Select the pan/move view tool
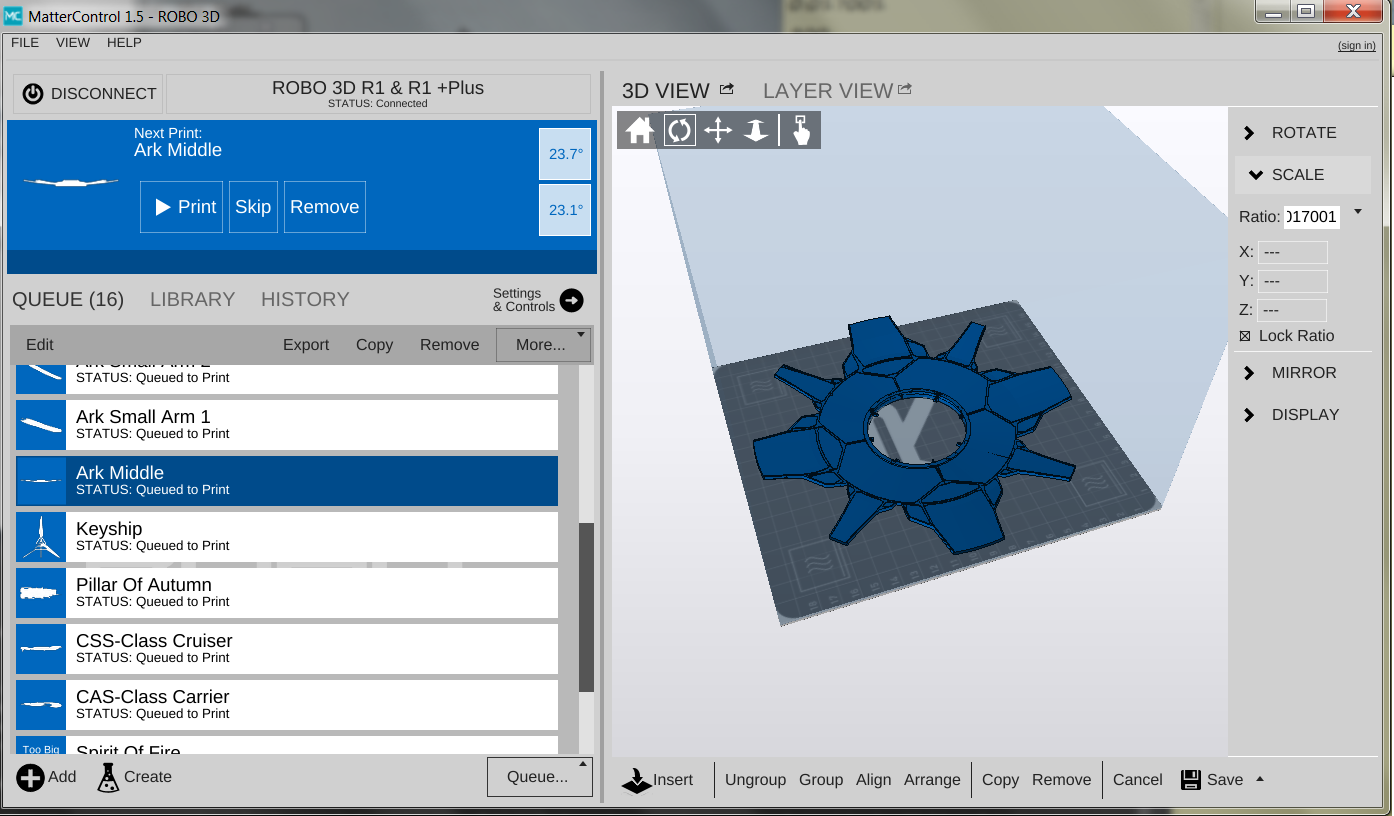The image size is (1394, 816). (x=718, y=130)
